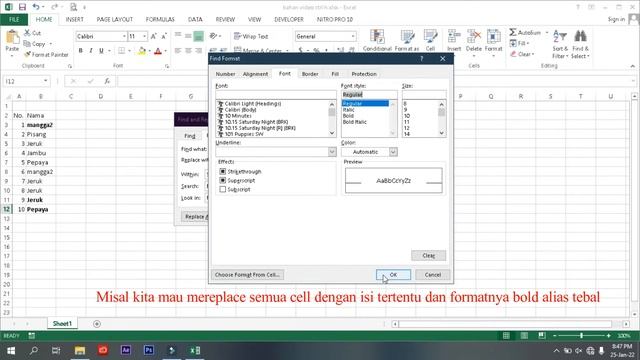This screenshot has width=640, height=360.
Task: Open the FILE menu tab
Action: 14,19
